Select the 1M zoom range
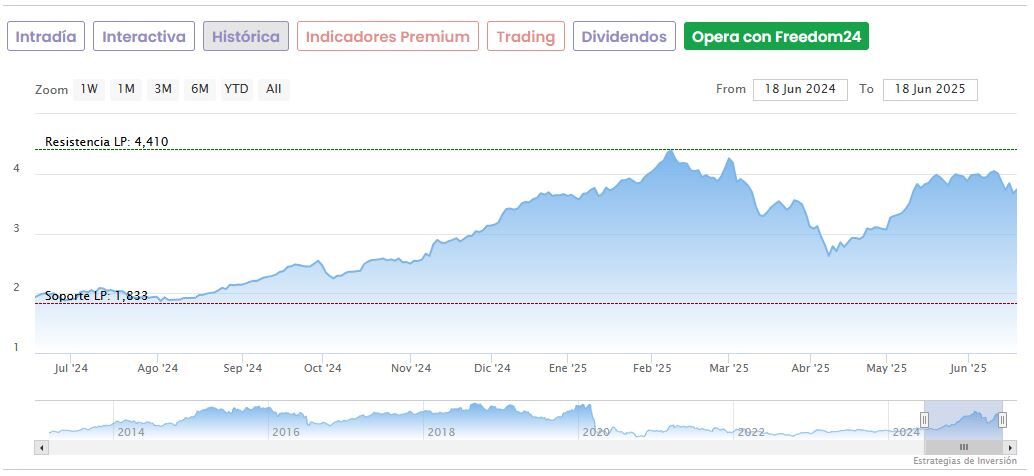The image size is (1034, 476). click(126, 89)
